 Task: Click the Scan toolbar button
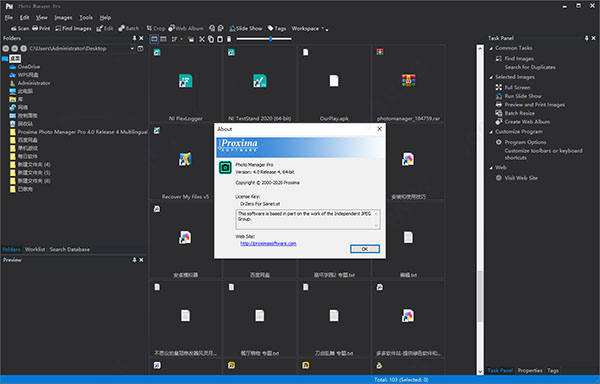(x=20, y=28)
